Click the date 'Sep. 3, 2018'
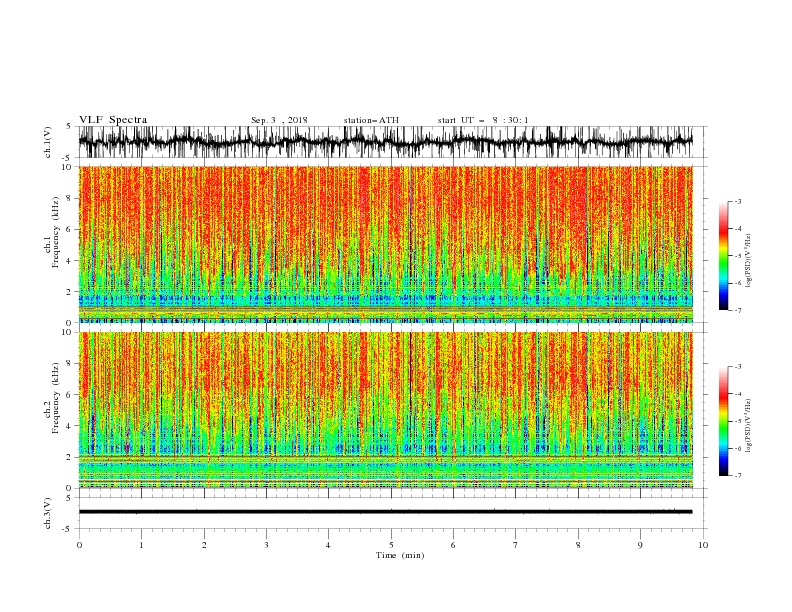 pos(279,120)
